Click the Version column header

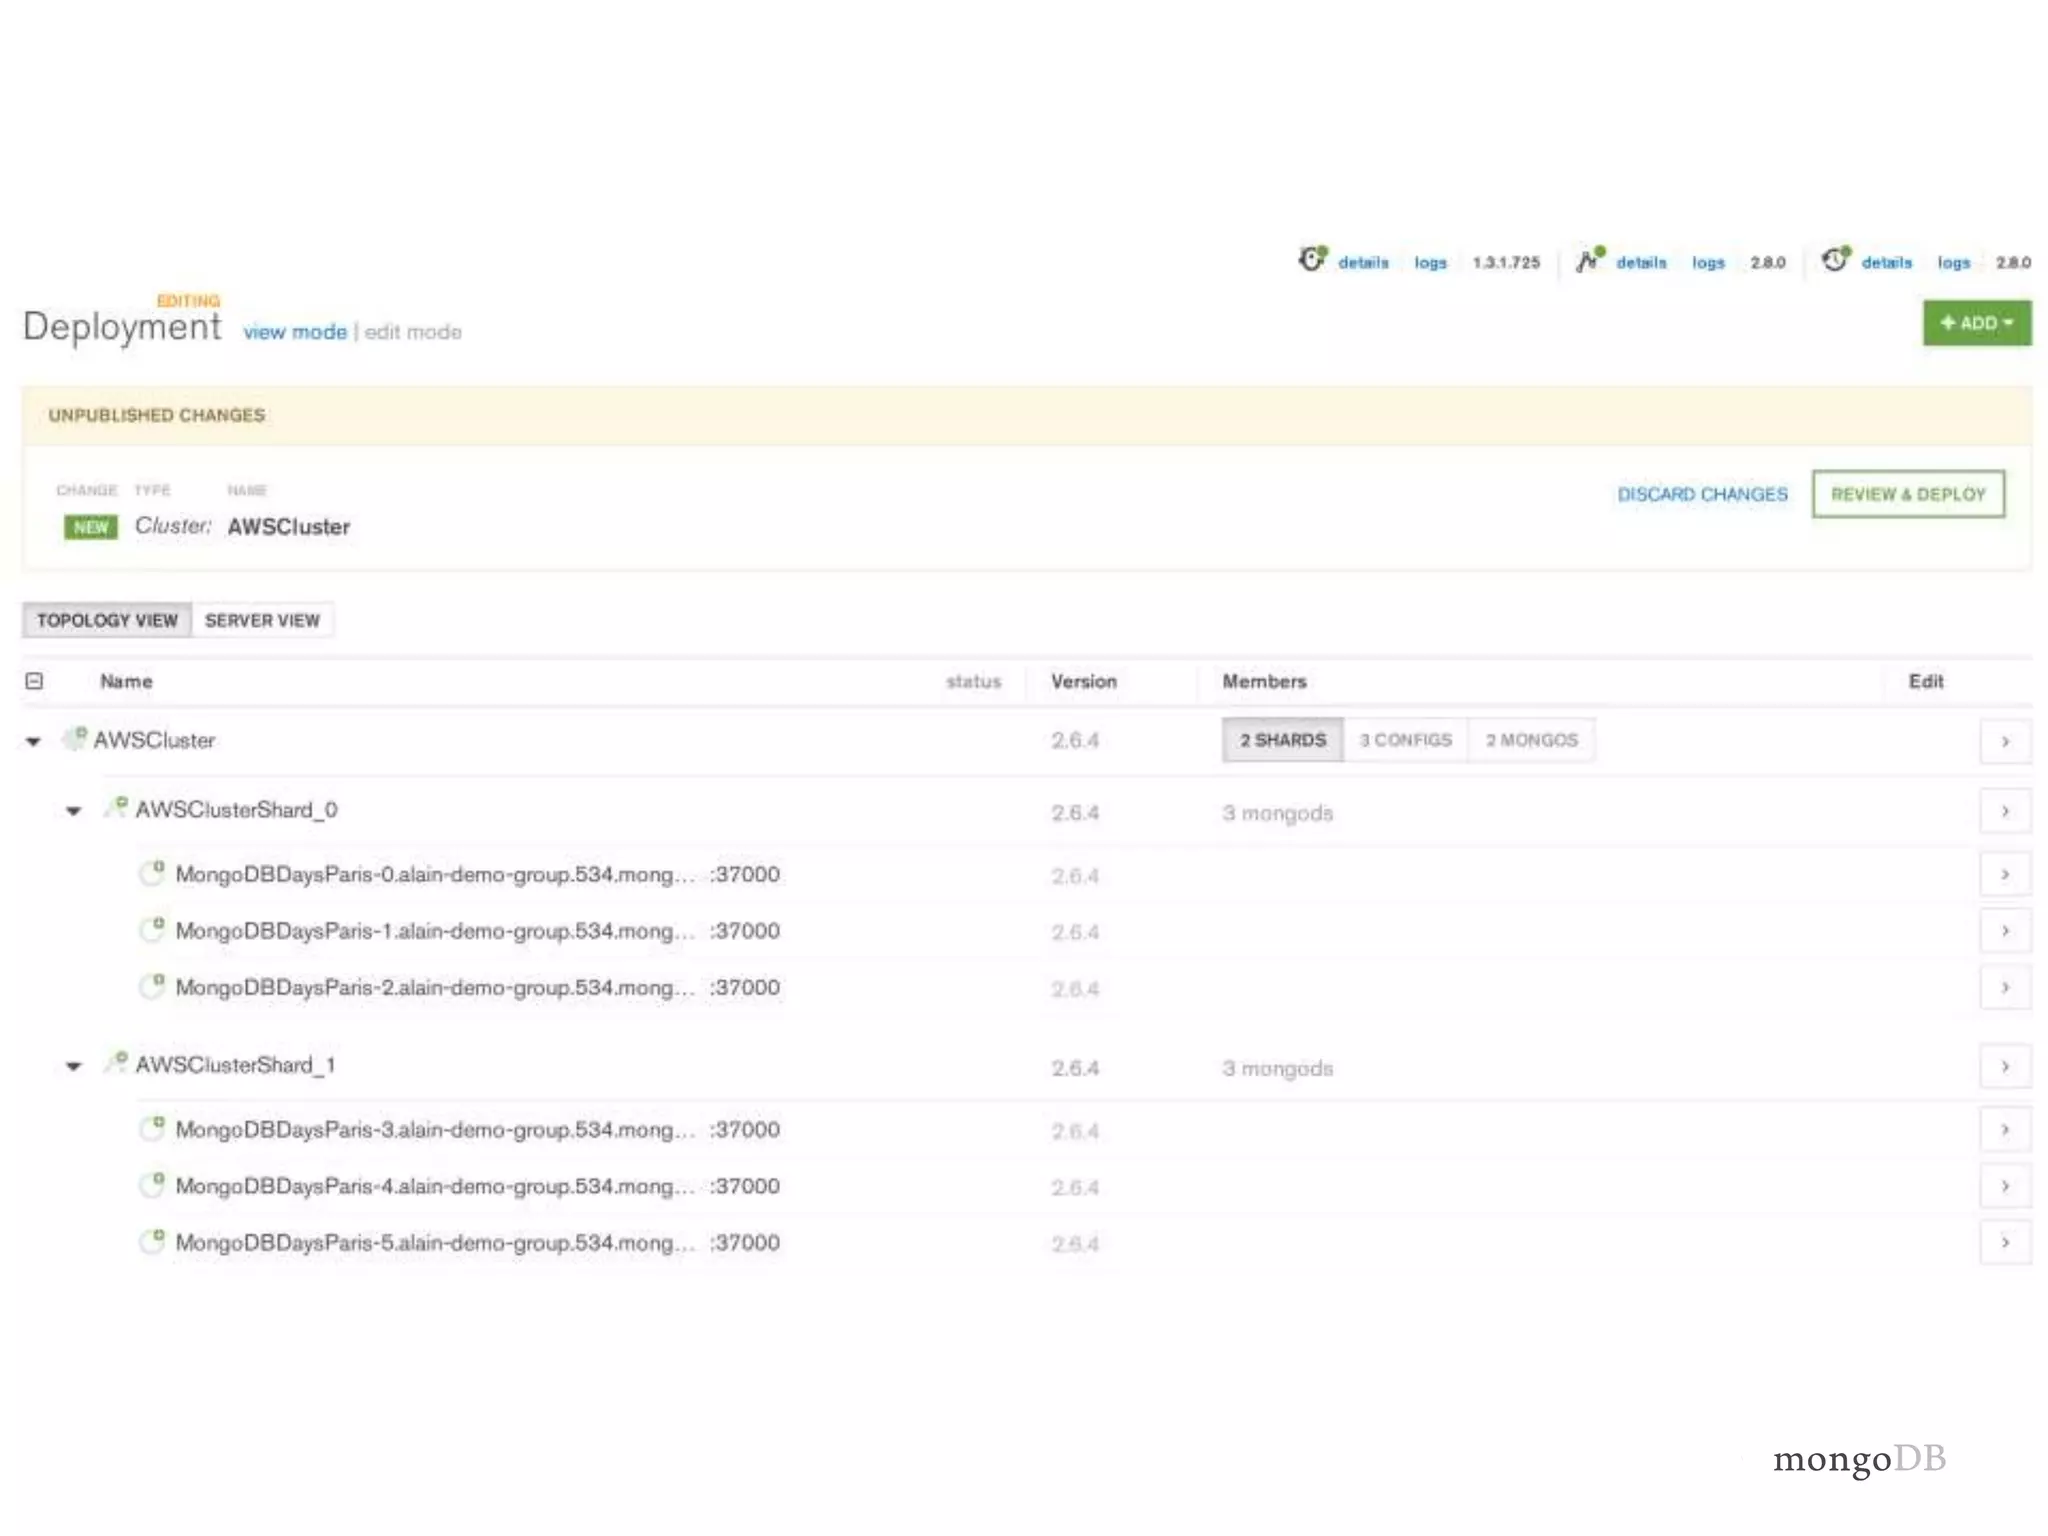point(1083,681)
